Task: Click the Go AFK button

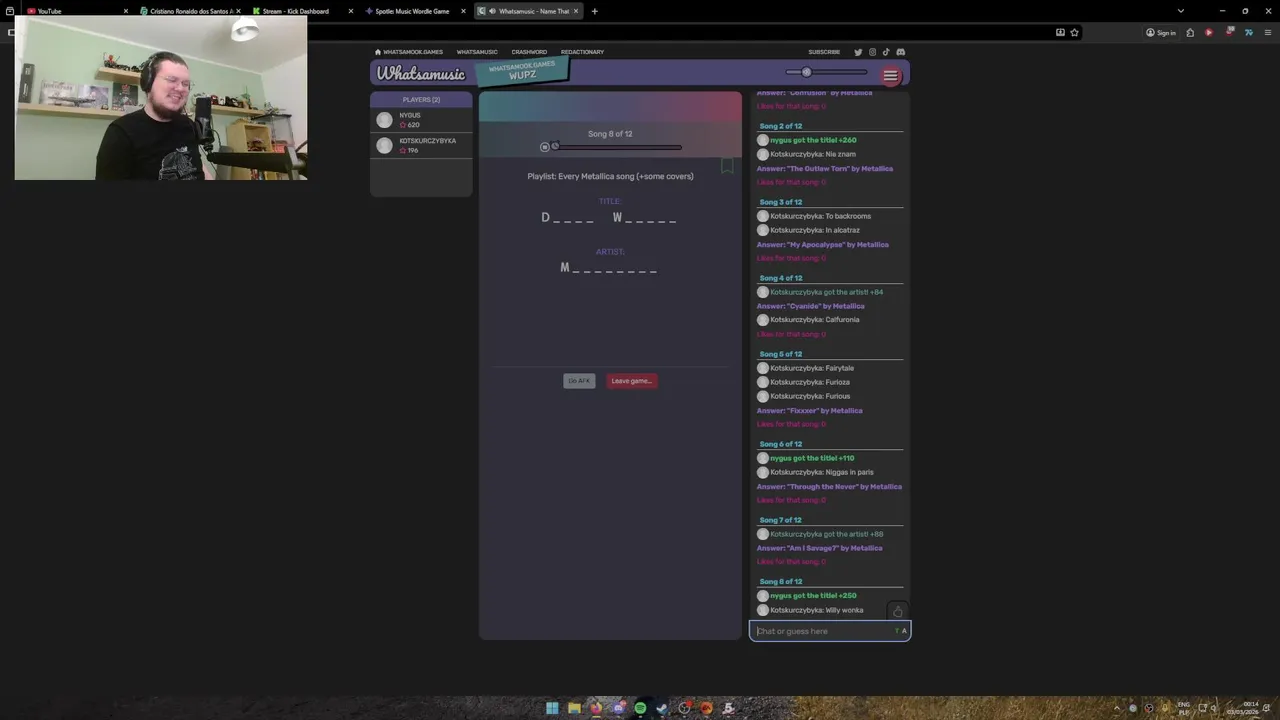Action: pos(579,381)
